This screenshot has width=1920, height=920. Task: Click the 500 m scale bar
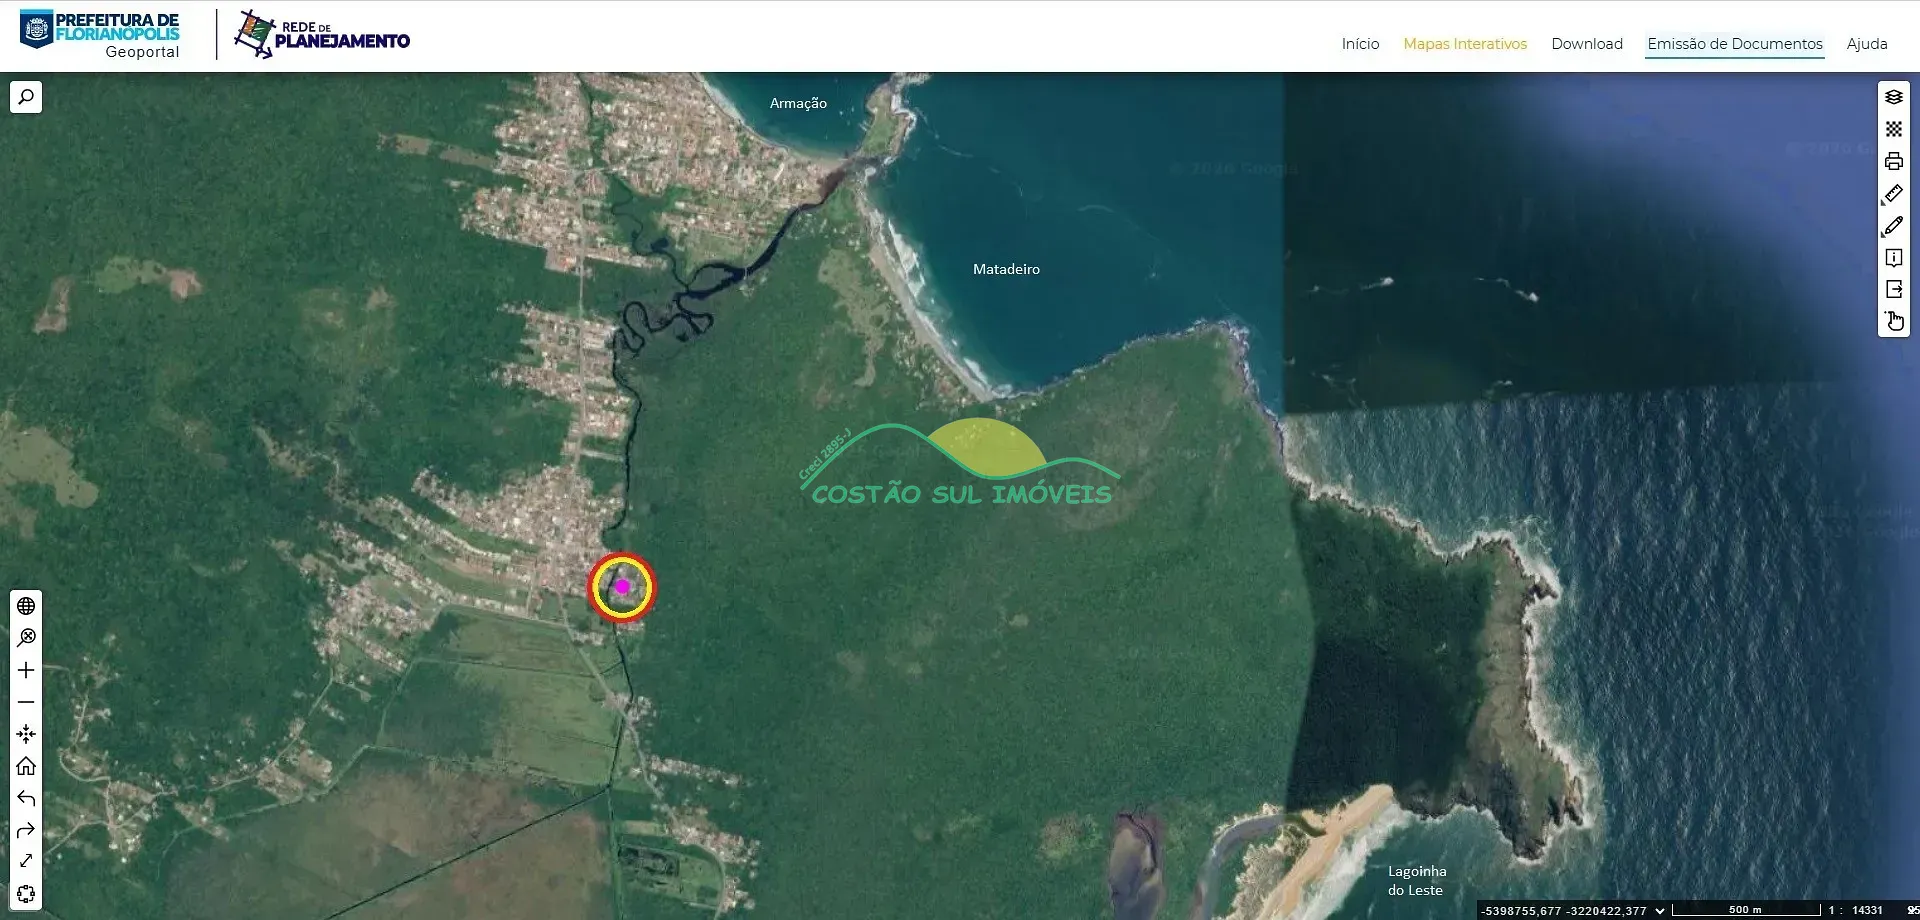pyautogui.click(x=1746, y=910)
